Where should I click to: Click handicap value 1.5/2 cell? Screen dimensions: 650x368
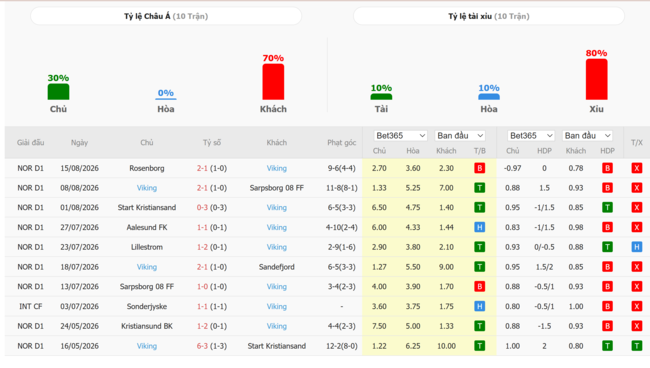(544, 267)
